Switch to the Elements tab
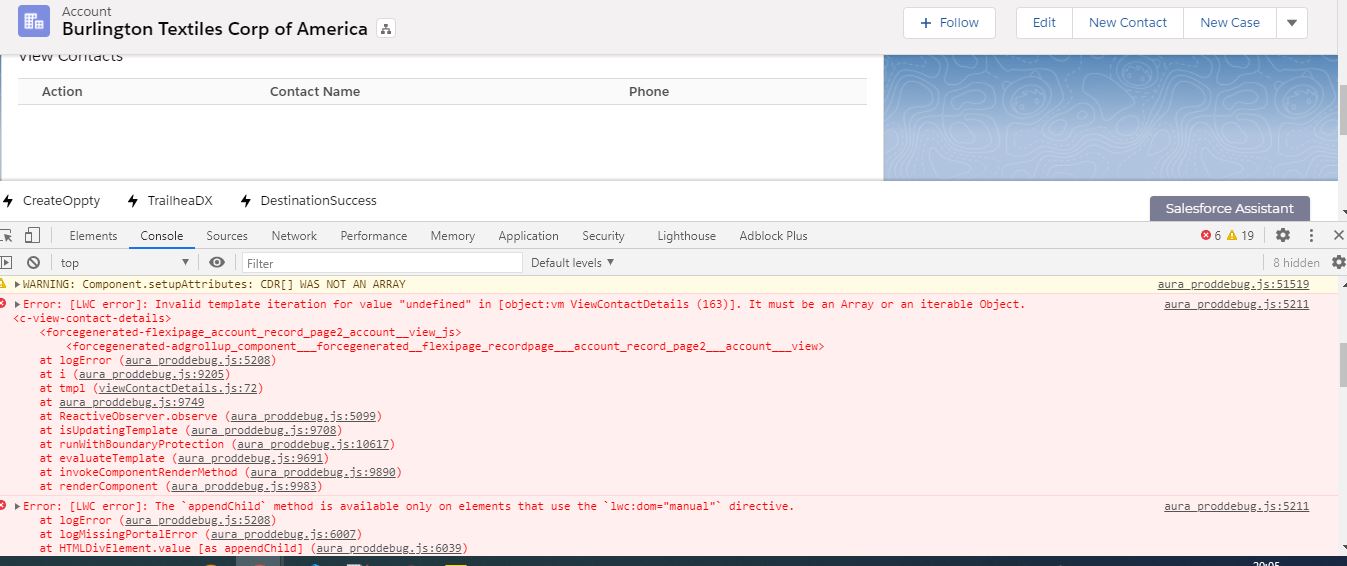The height and width of the screenshot is (566, 1347). [x=93, y=236]
